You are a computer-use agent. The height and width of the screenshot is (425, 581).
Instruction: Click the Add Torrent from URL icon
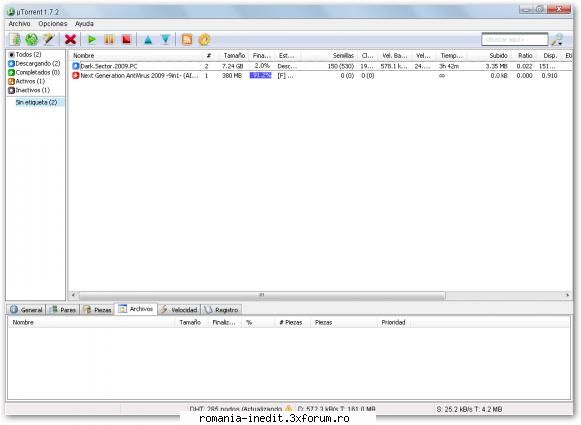[x=31, y=39]
